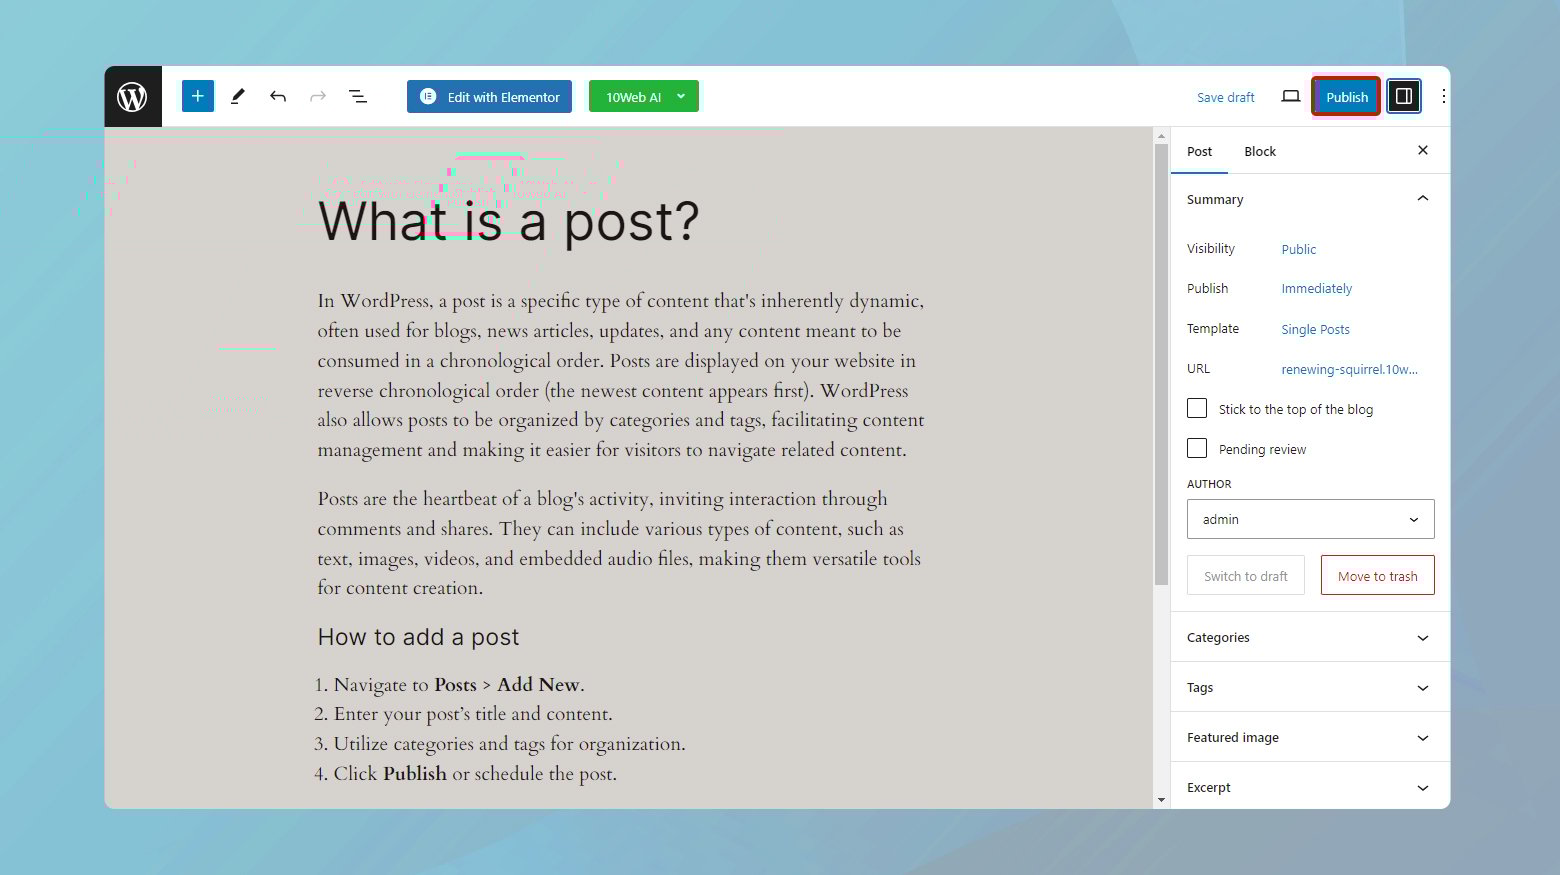Click the WordPress logo icon
The width and height of the screenshot is (1560, 875).
click(133, 97)
